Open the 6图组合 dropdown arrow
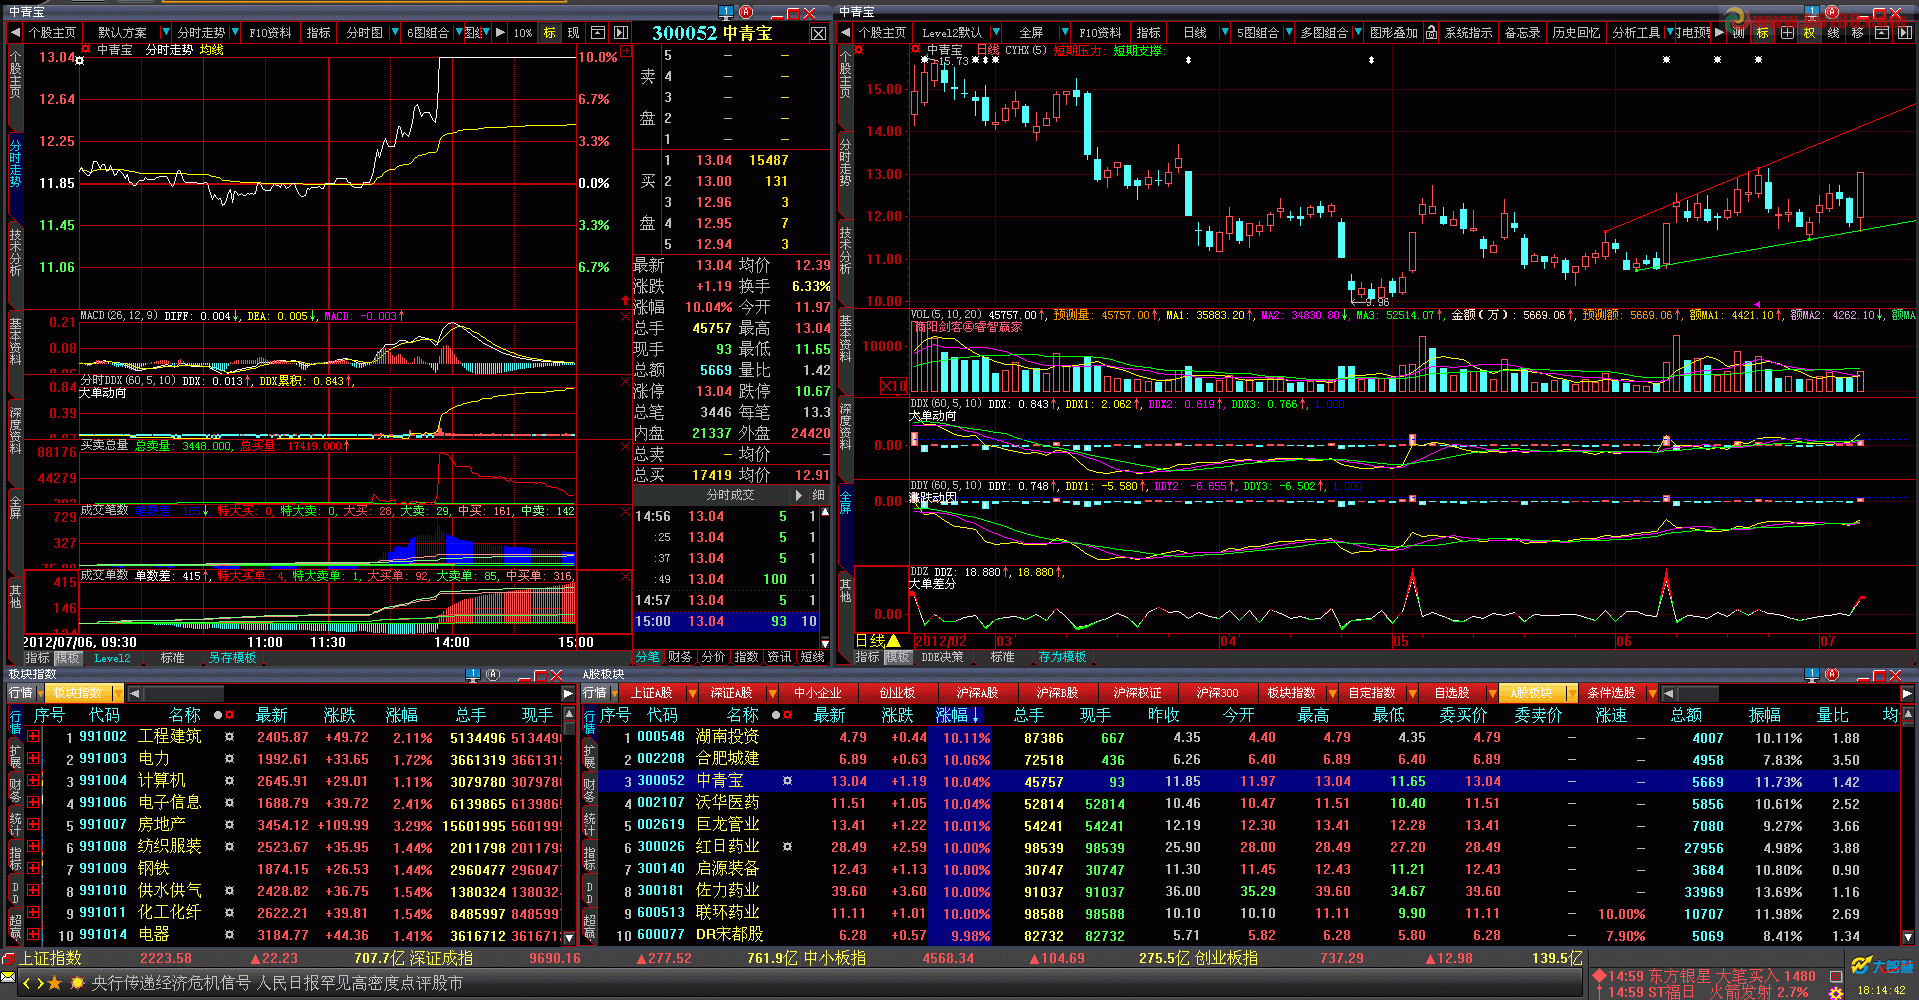 click(x=458, y=33)
